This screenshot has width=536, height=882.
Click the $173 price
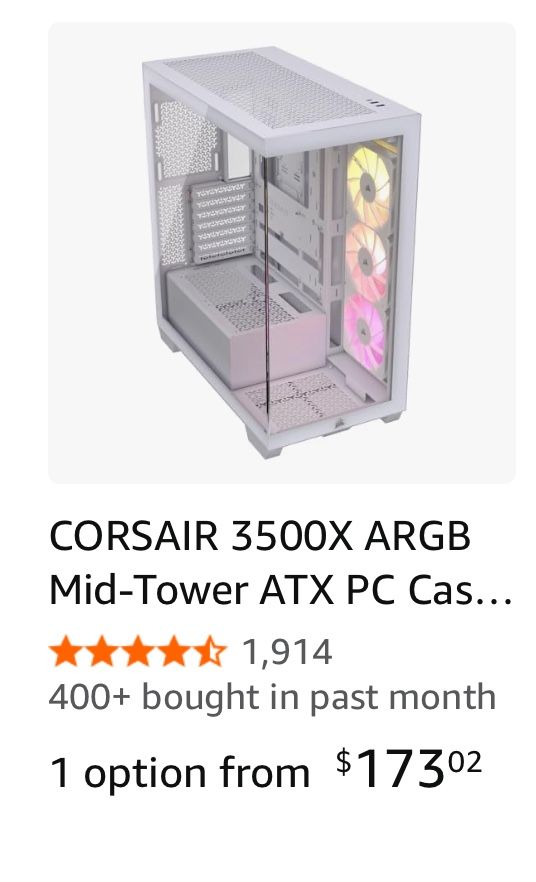coord(409,768)
